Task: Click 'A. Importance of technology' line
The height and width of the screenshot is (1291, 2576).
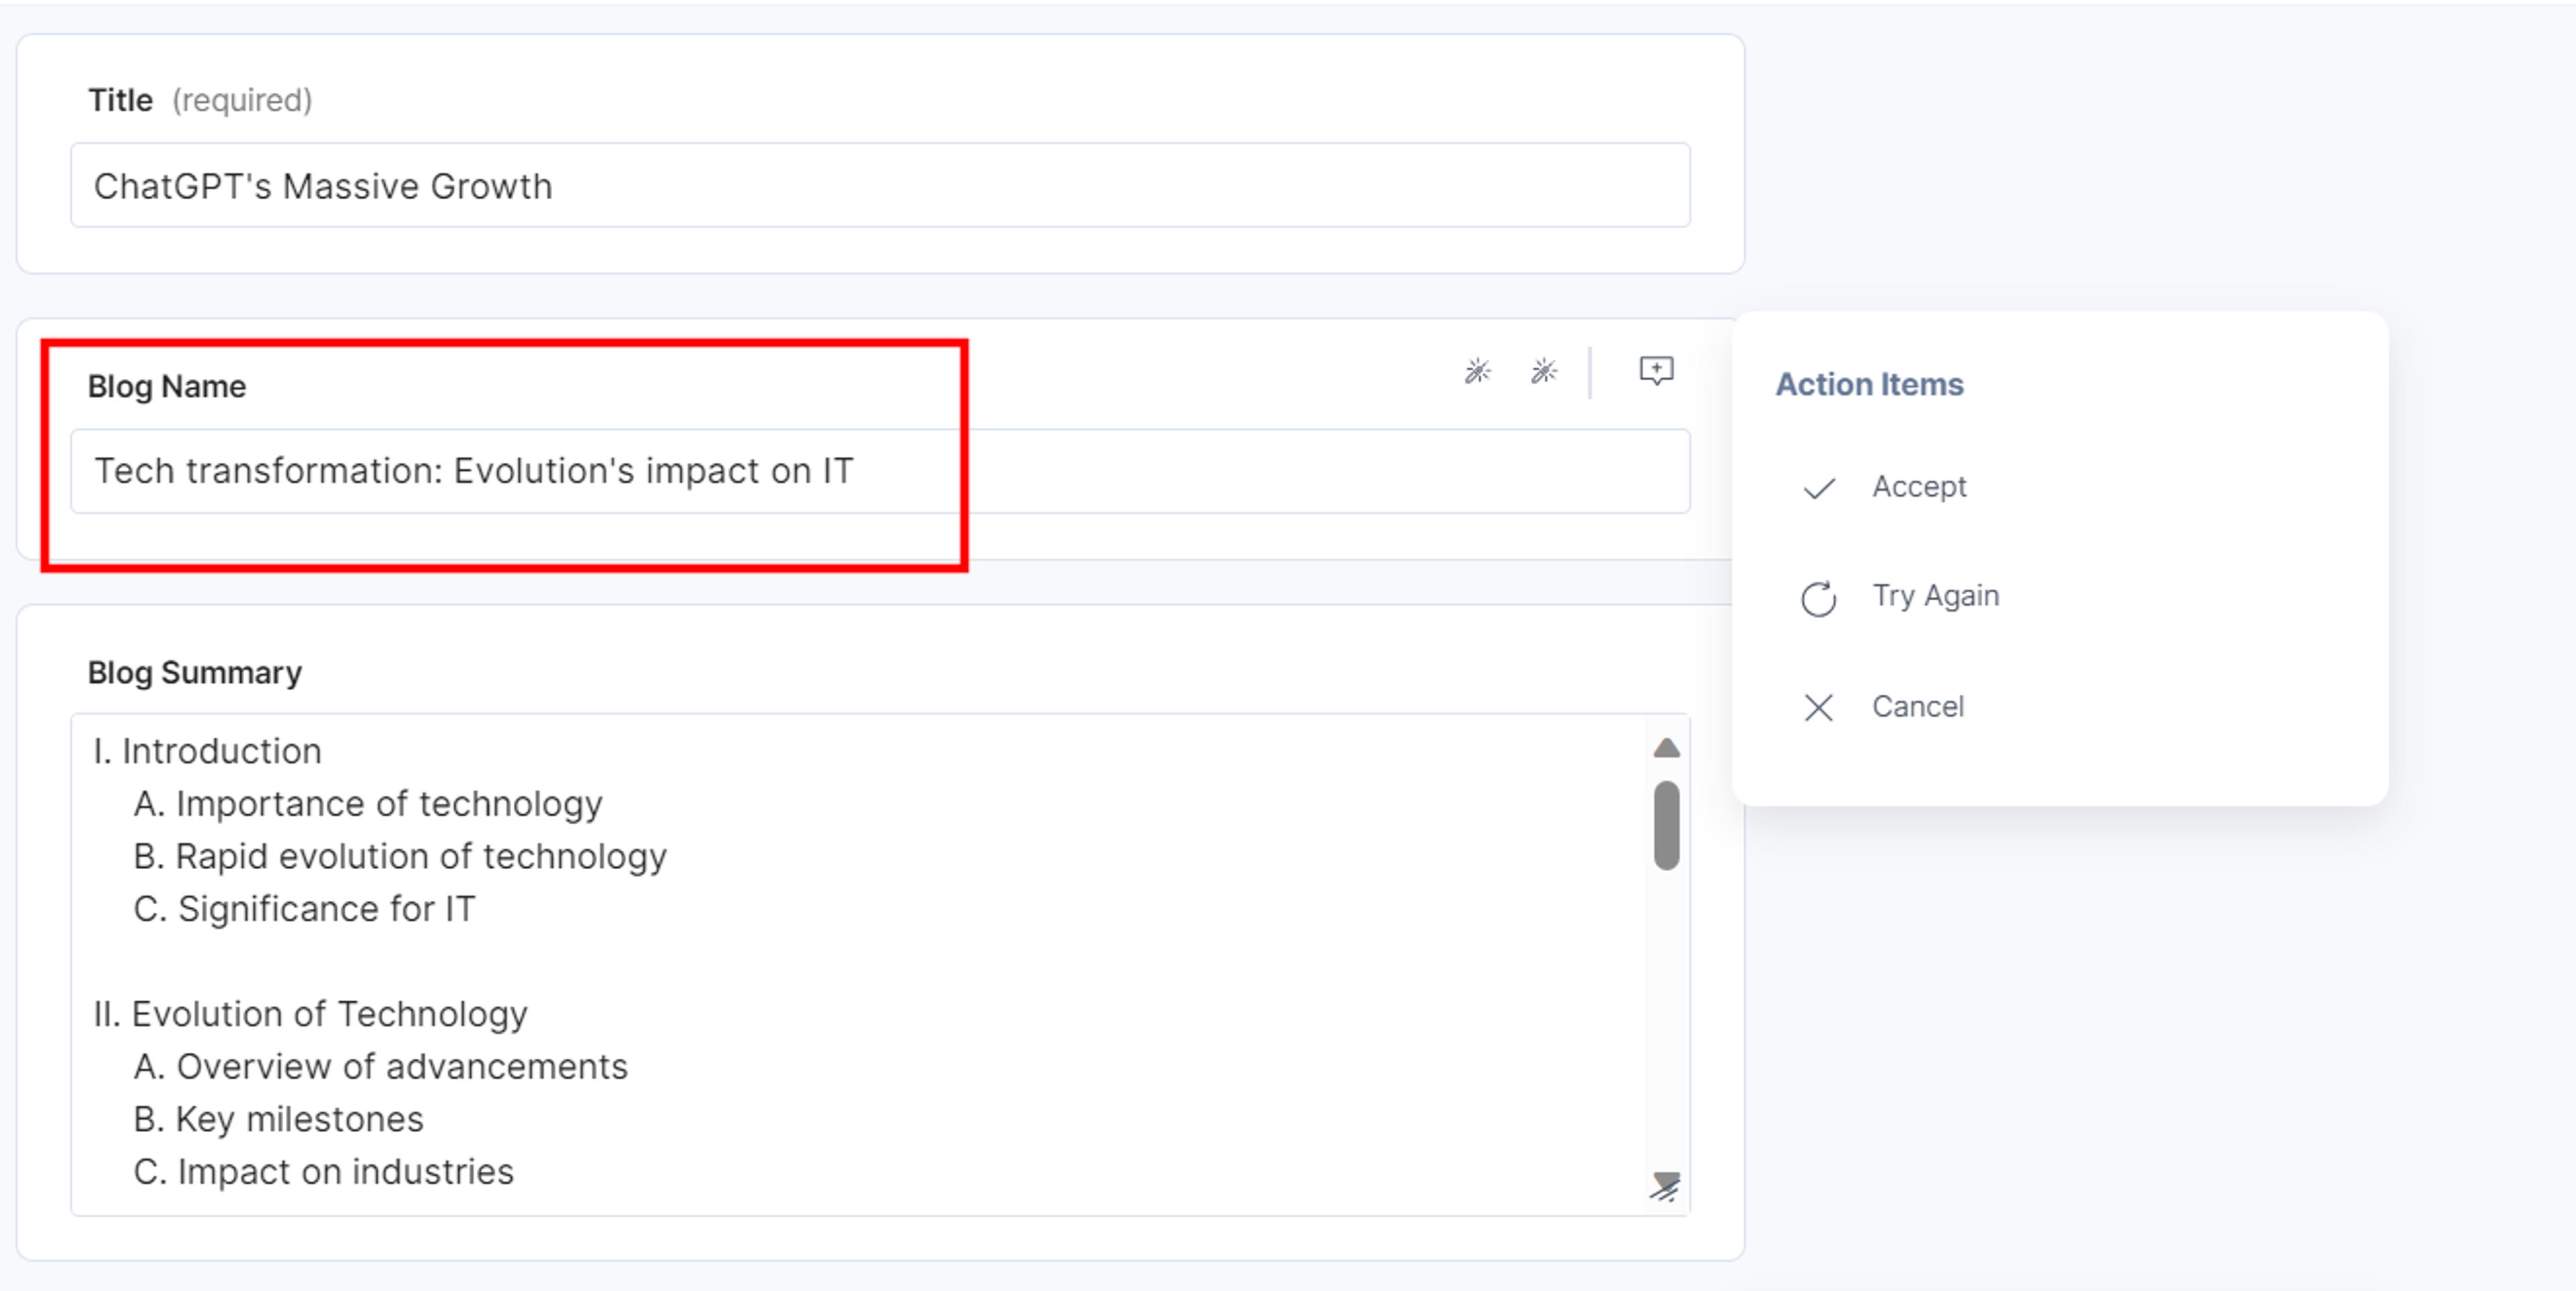Action: click(368, 804)
